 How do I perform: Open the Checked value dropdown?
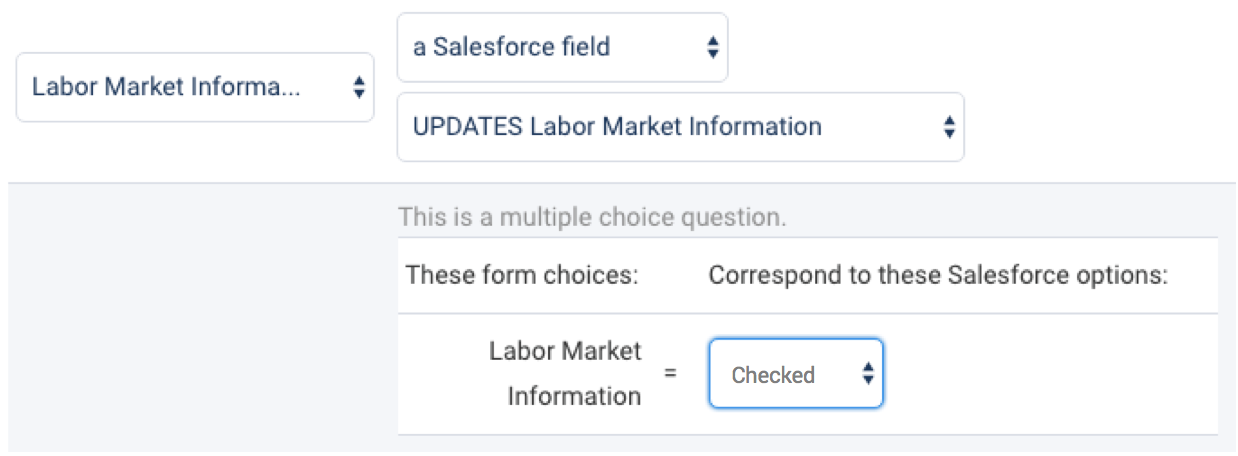[x=795, y=375]
